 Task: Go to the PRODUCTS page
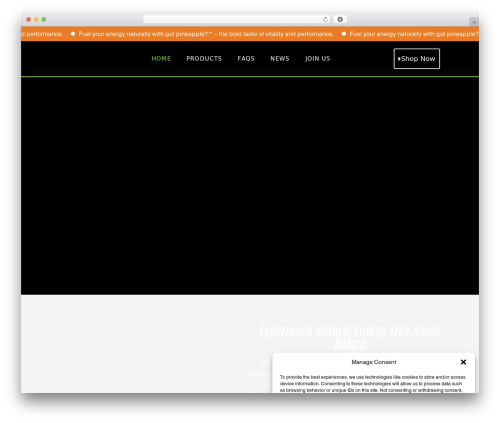[204, 59]
